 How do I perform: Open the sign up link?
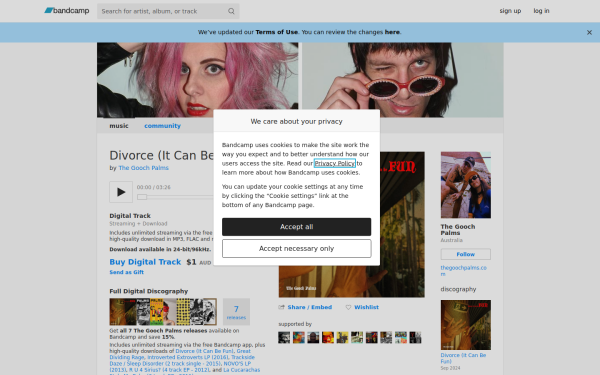pos(510,11)
